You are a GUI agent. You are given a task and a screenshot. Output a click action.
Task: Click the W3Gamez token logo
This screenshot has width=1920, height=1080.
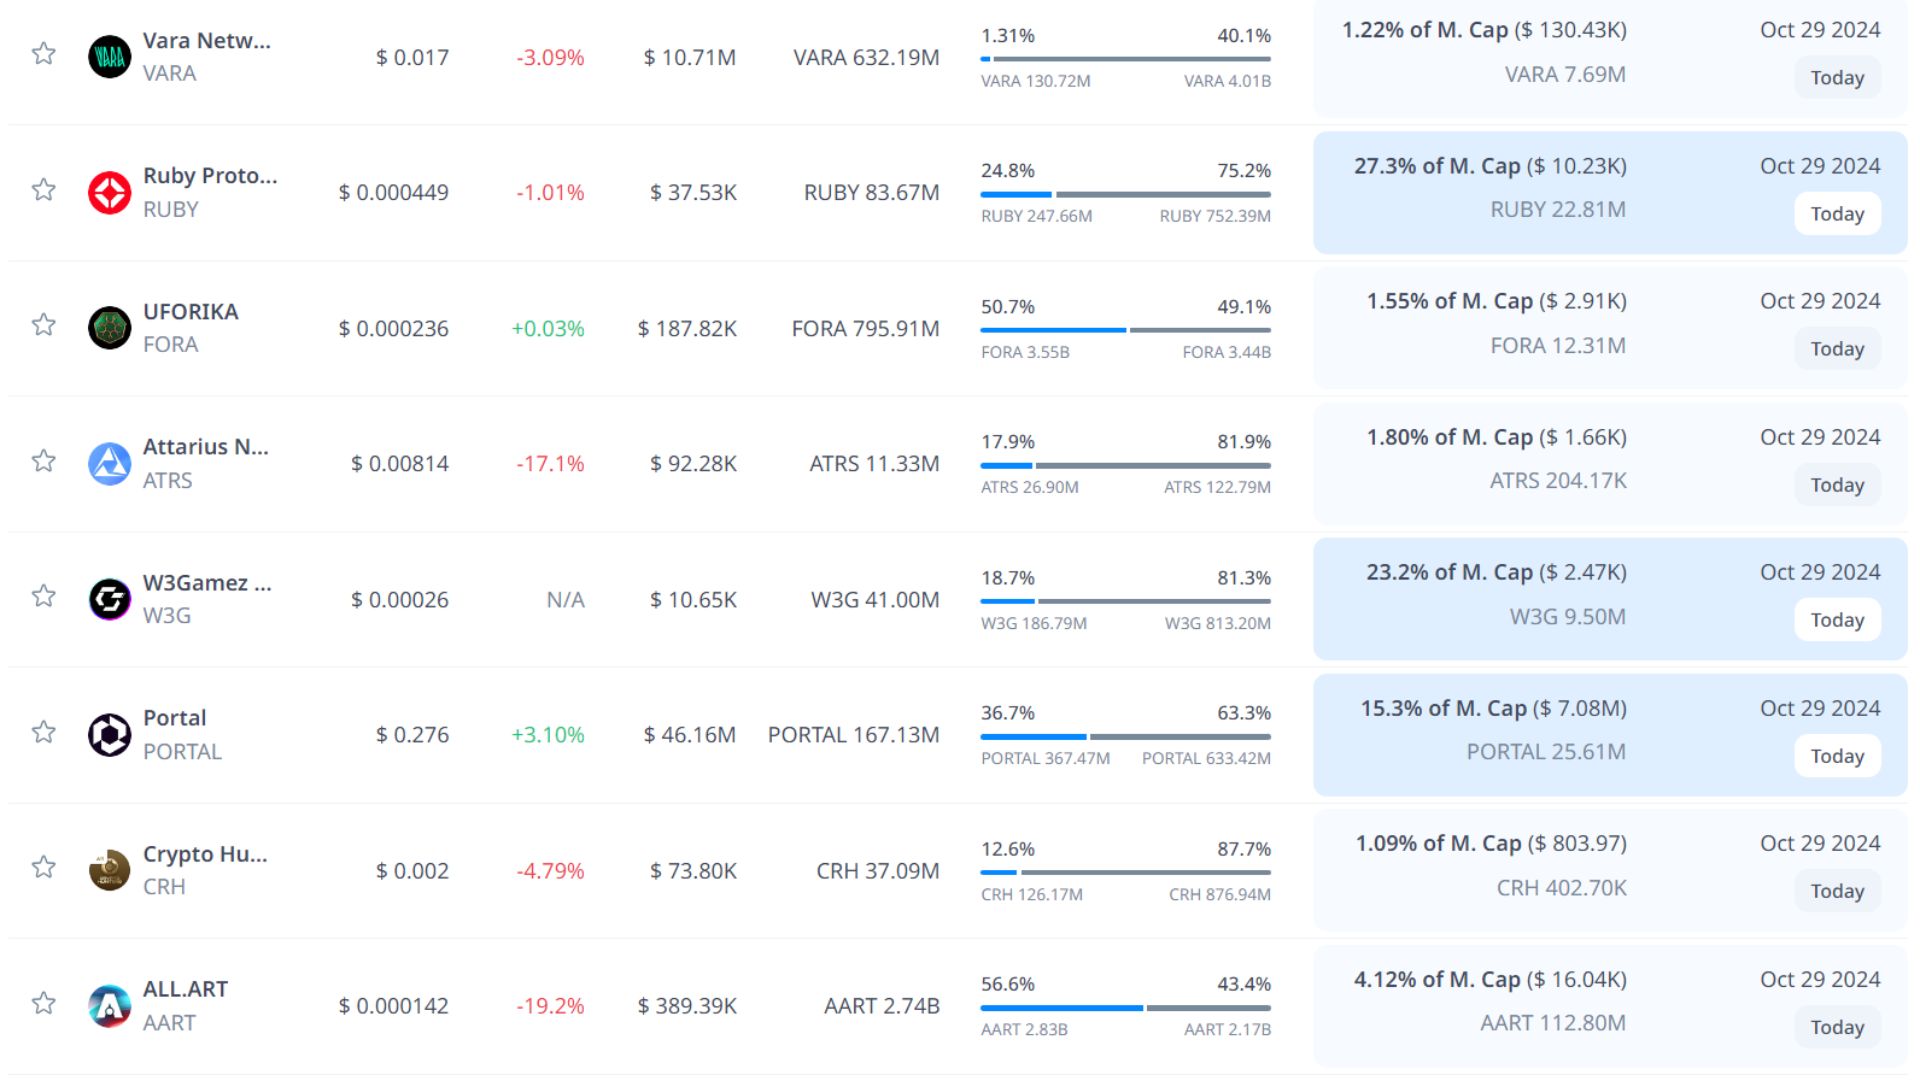110,599
